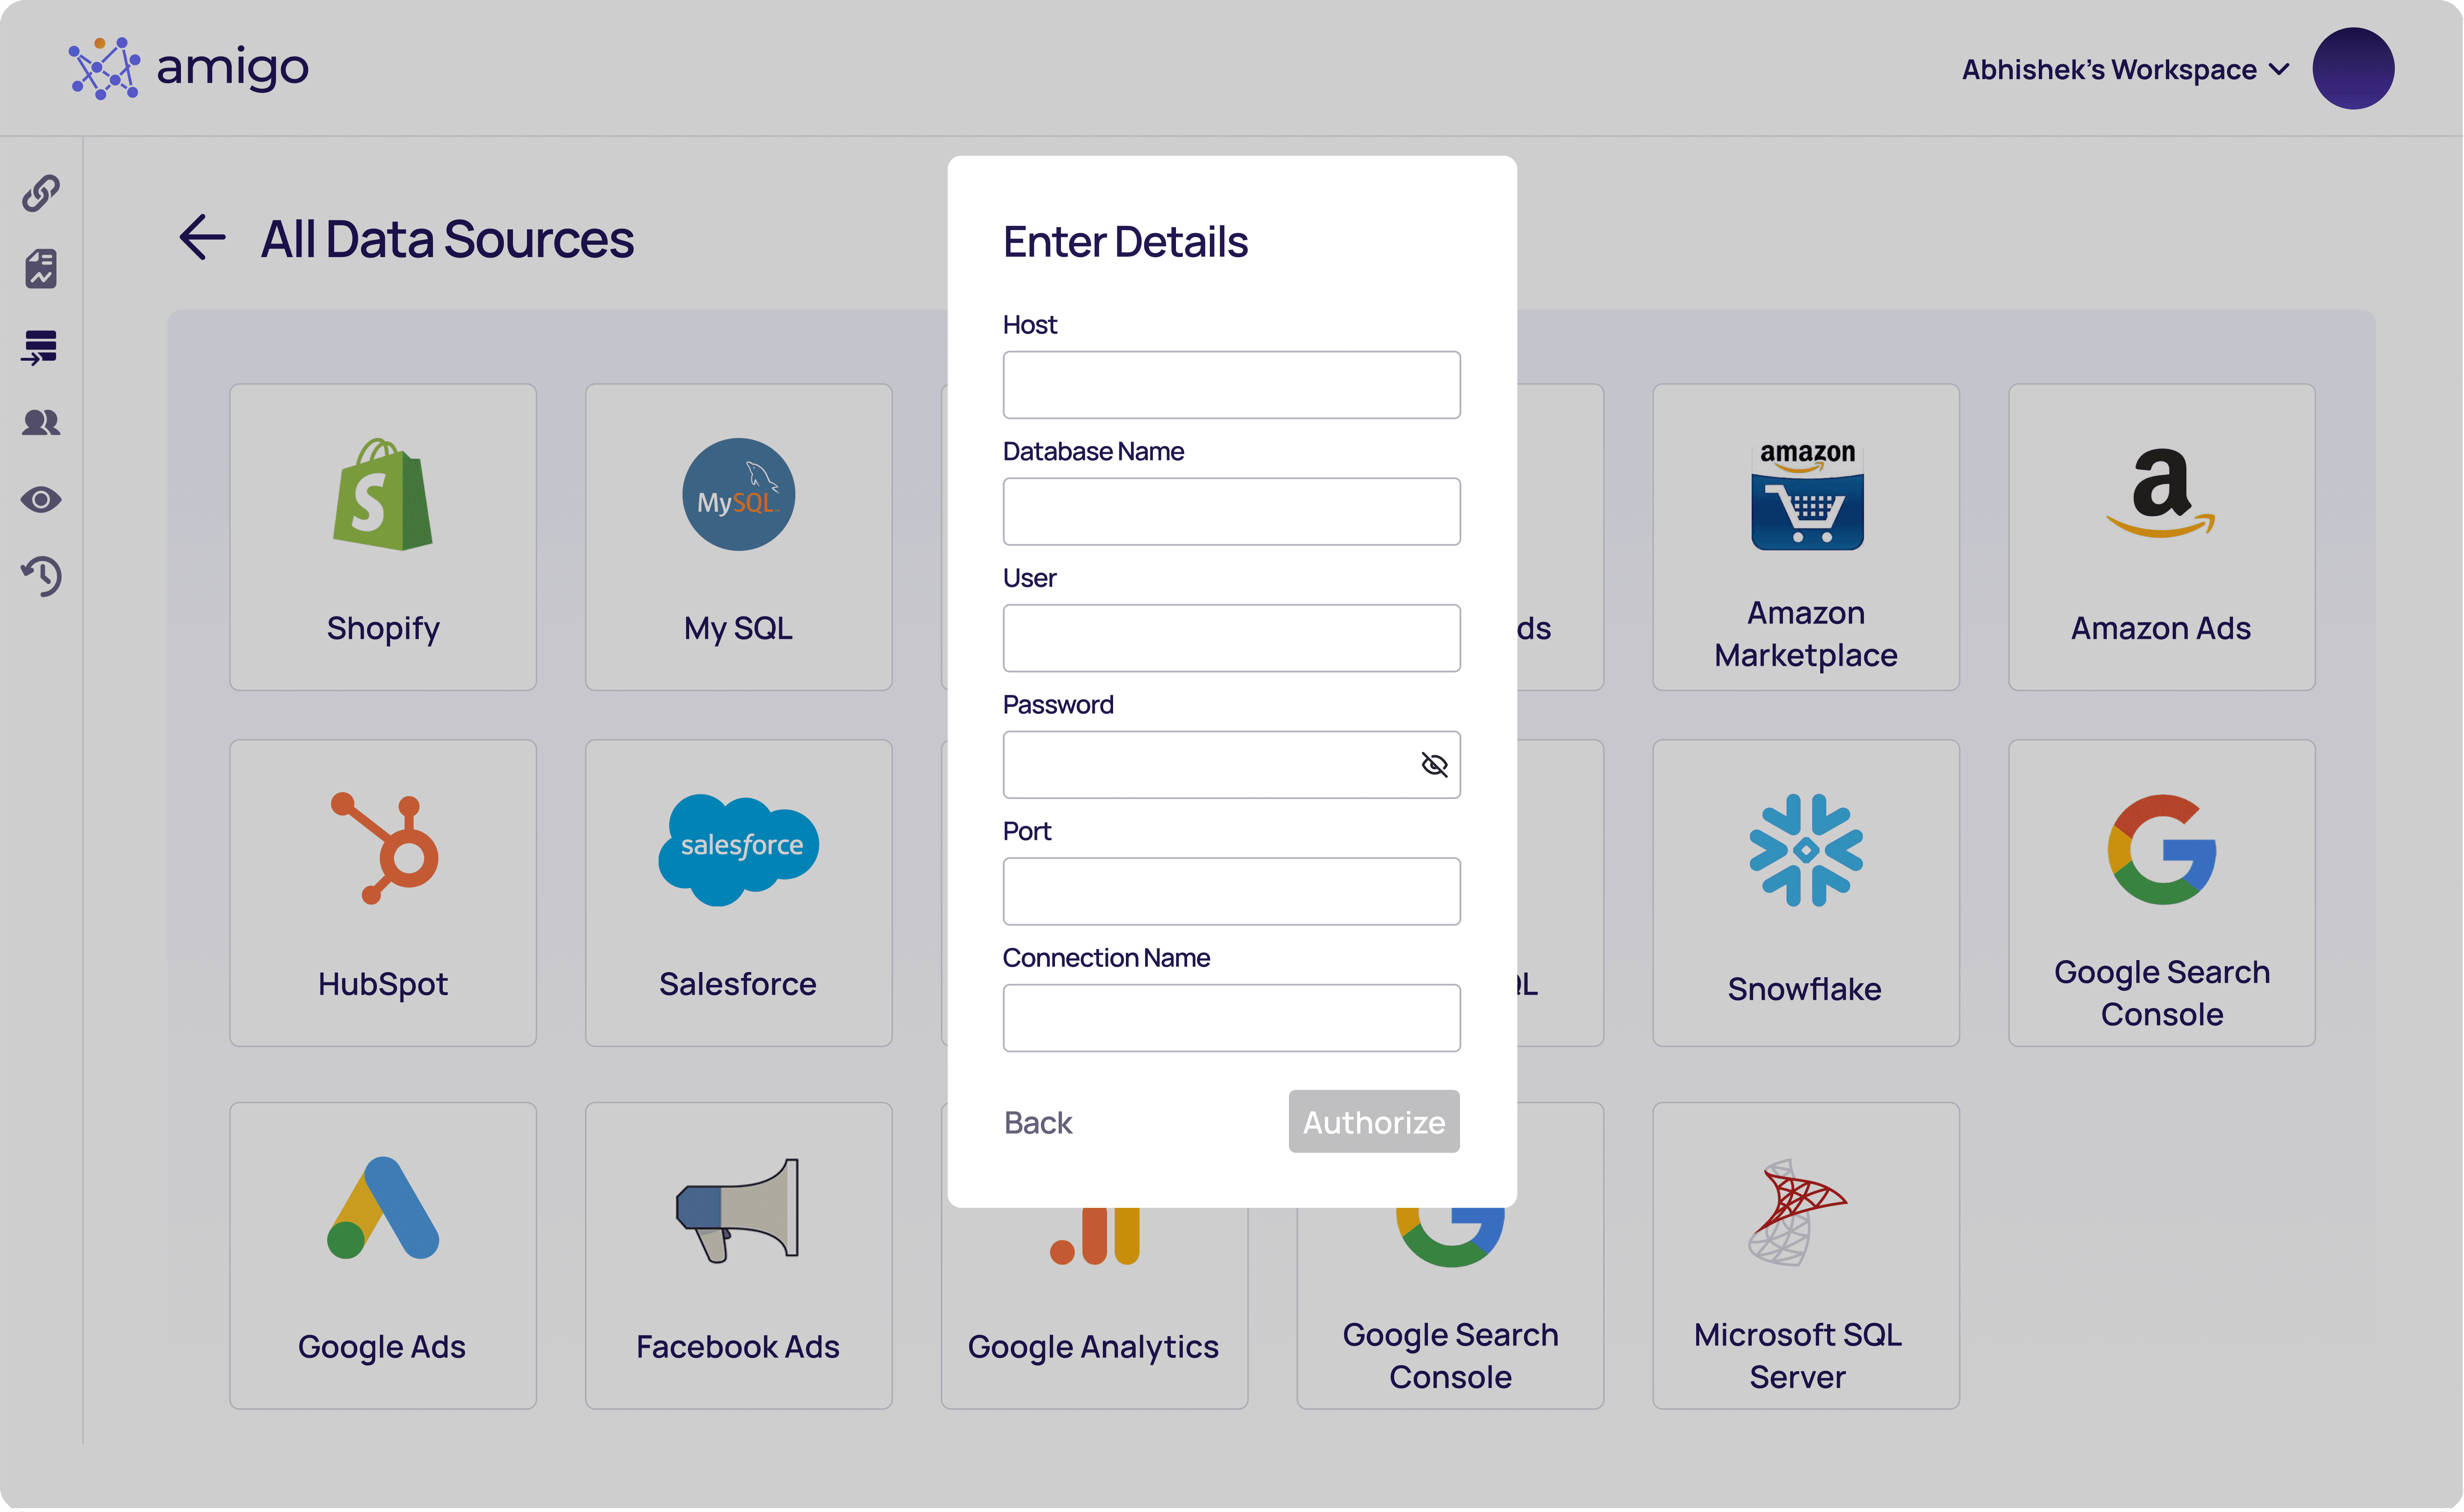Open the reports chart icon in sidebar

41,269
